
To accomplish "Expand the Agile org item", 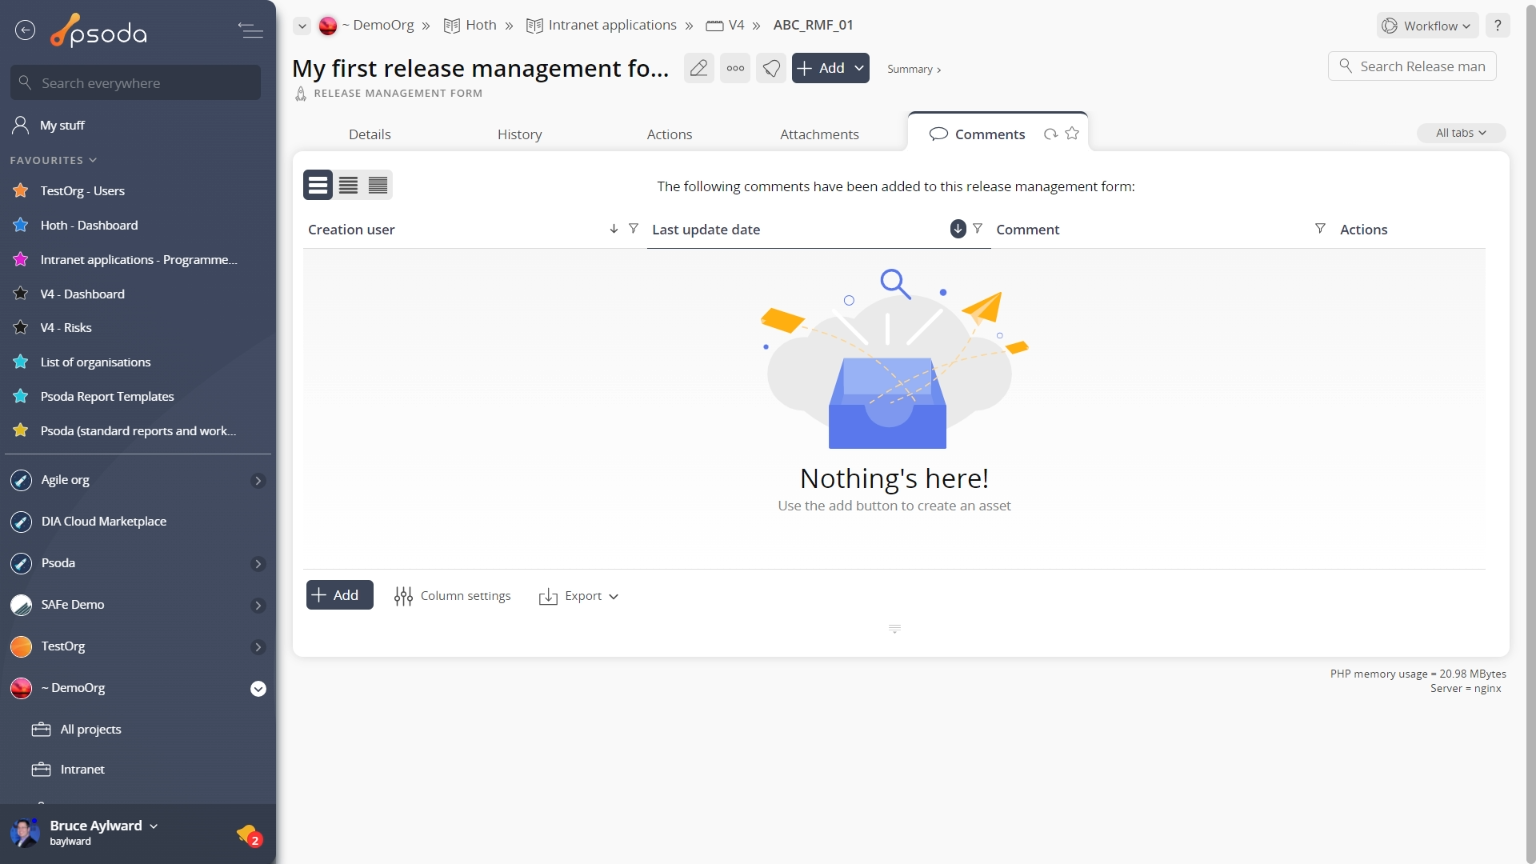I will tap(258, 481).
